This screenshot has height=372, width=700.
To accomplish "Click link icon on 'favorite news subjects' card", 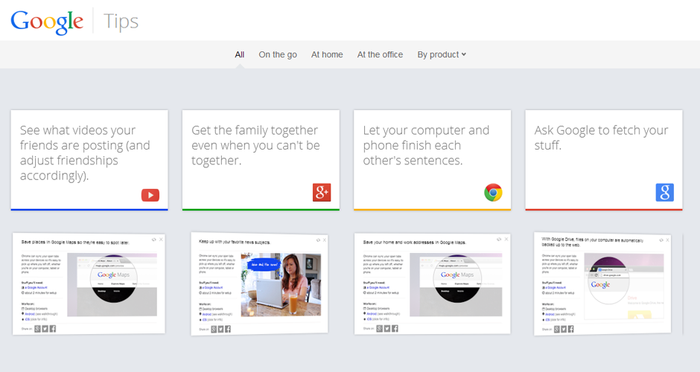I will 318,240.
